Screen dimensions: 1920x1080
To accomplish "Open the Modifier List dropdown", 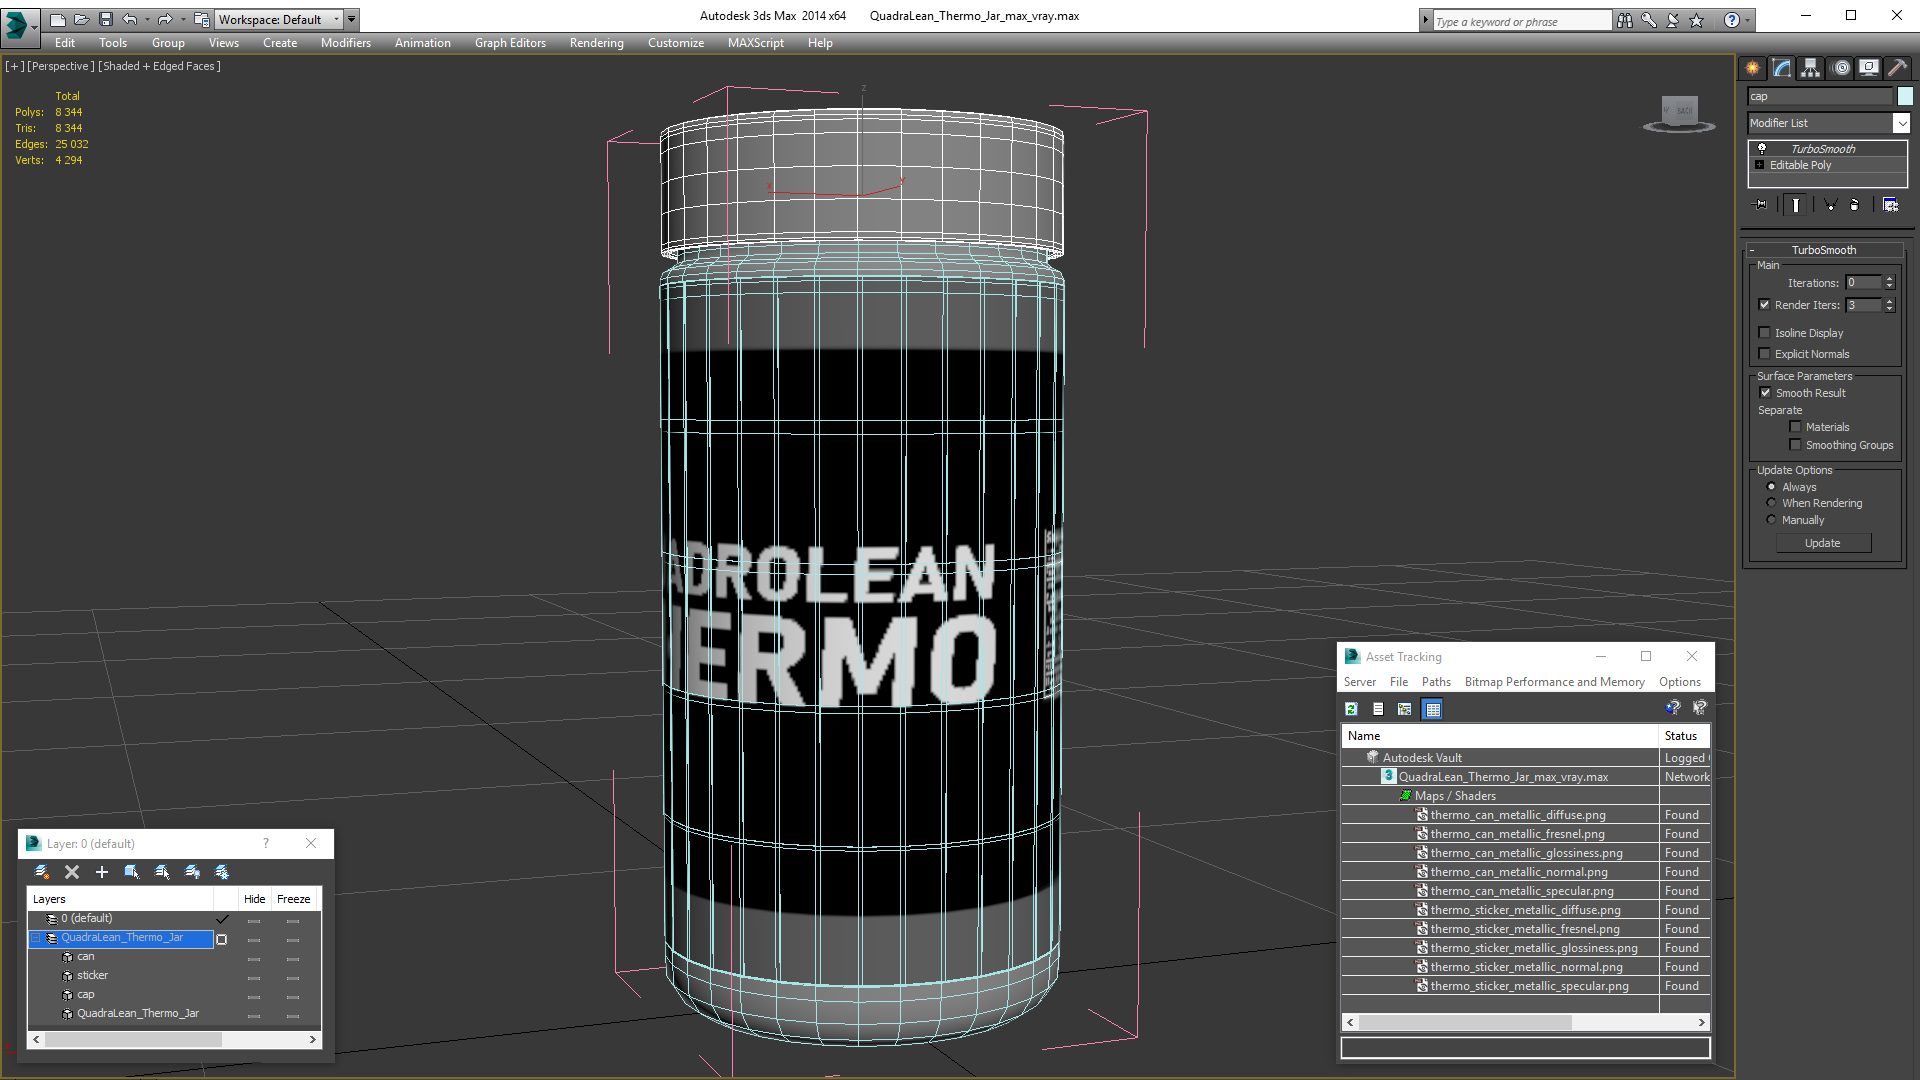I will [1901, 123].
